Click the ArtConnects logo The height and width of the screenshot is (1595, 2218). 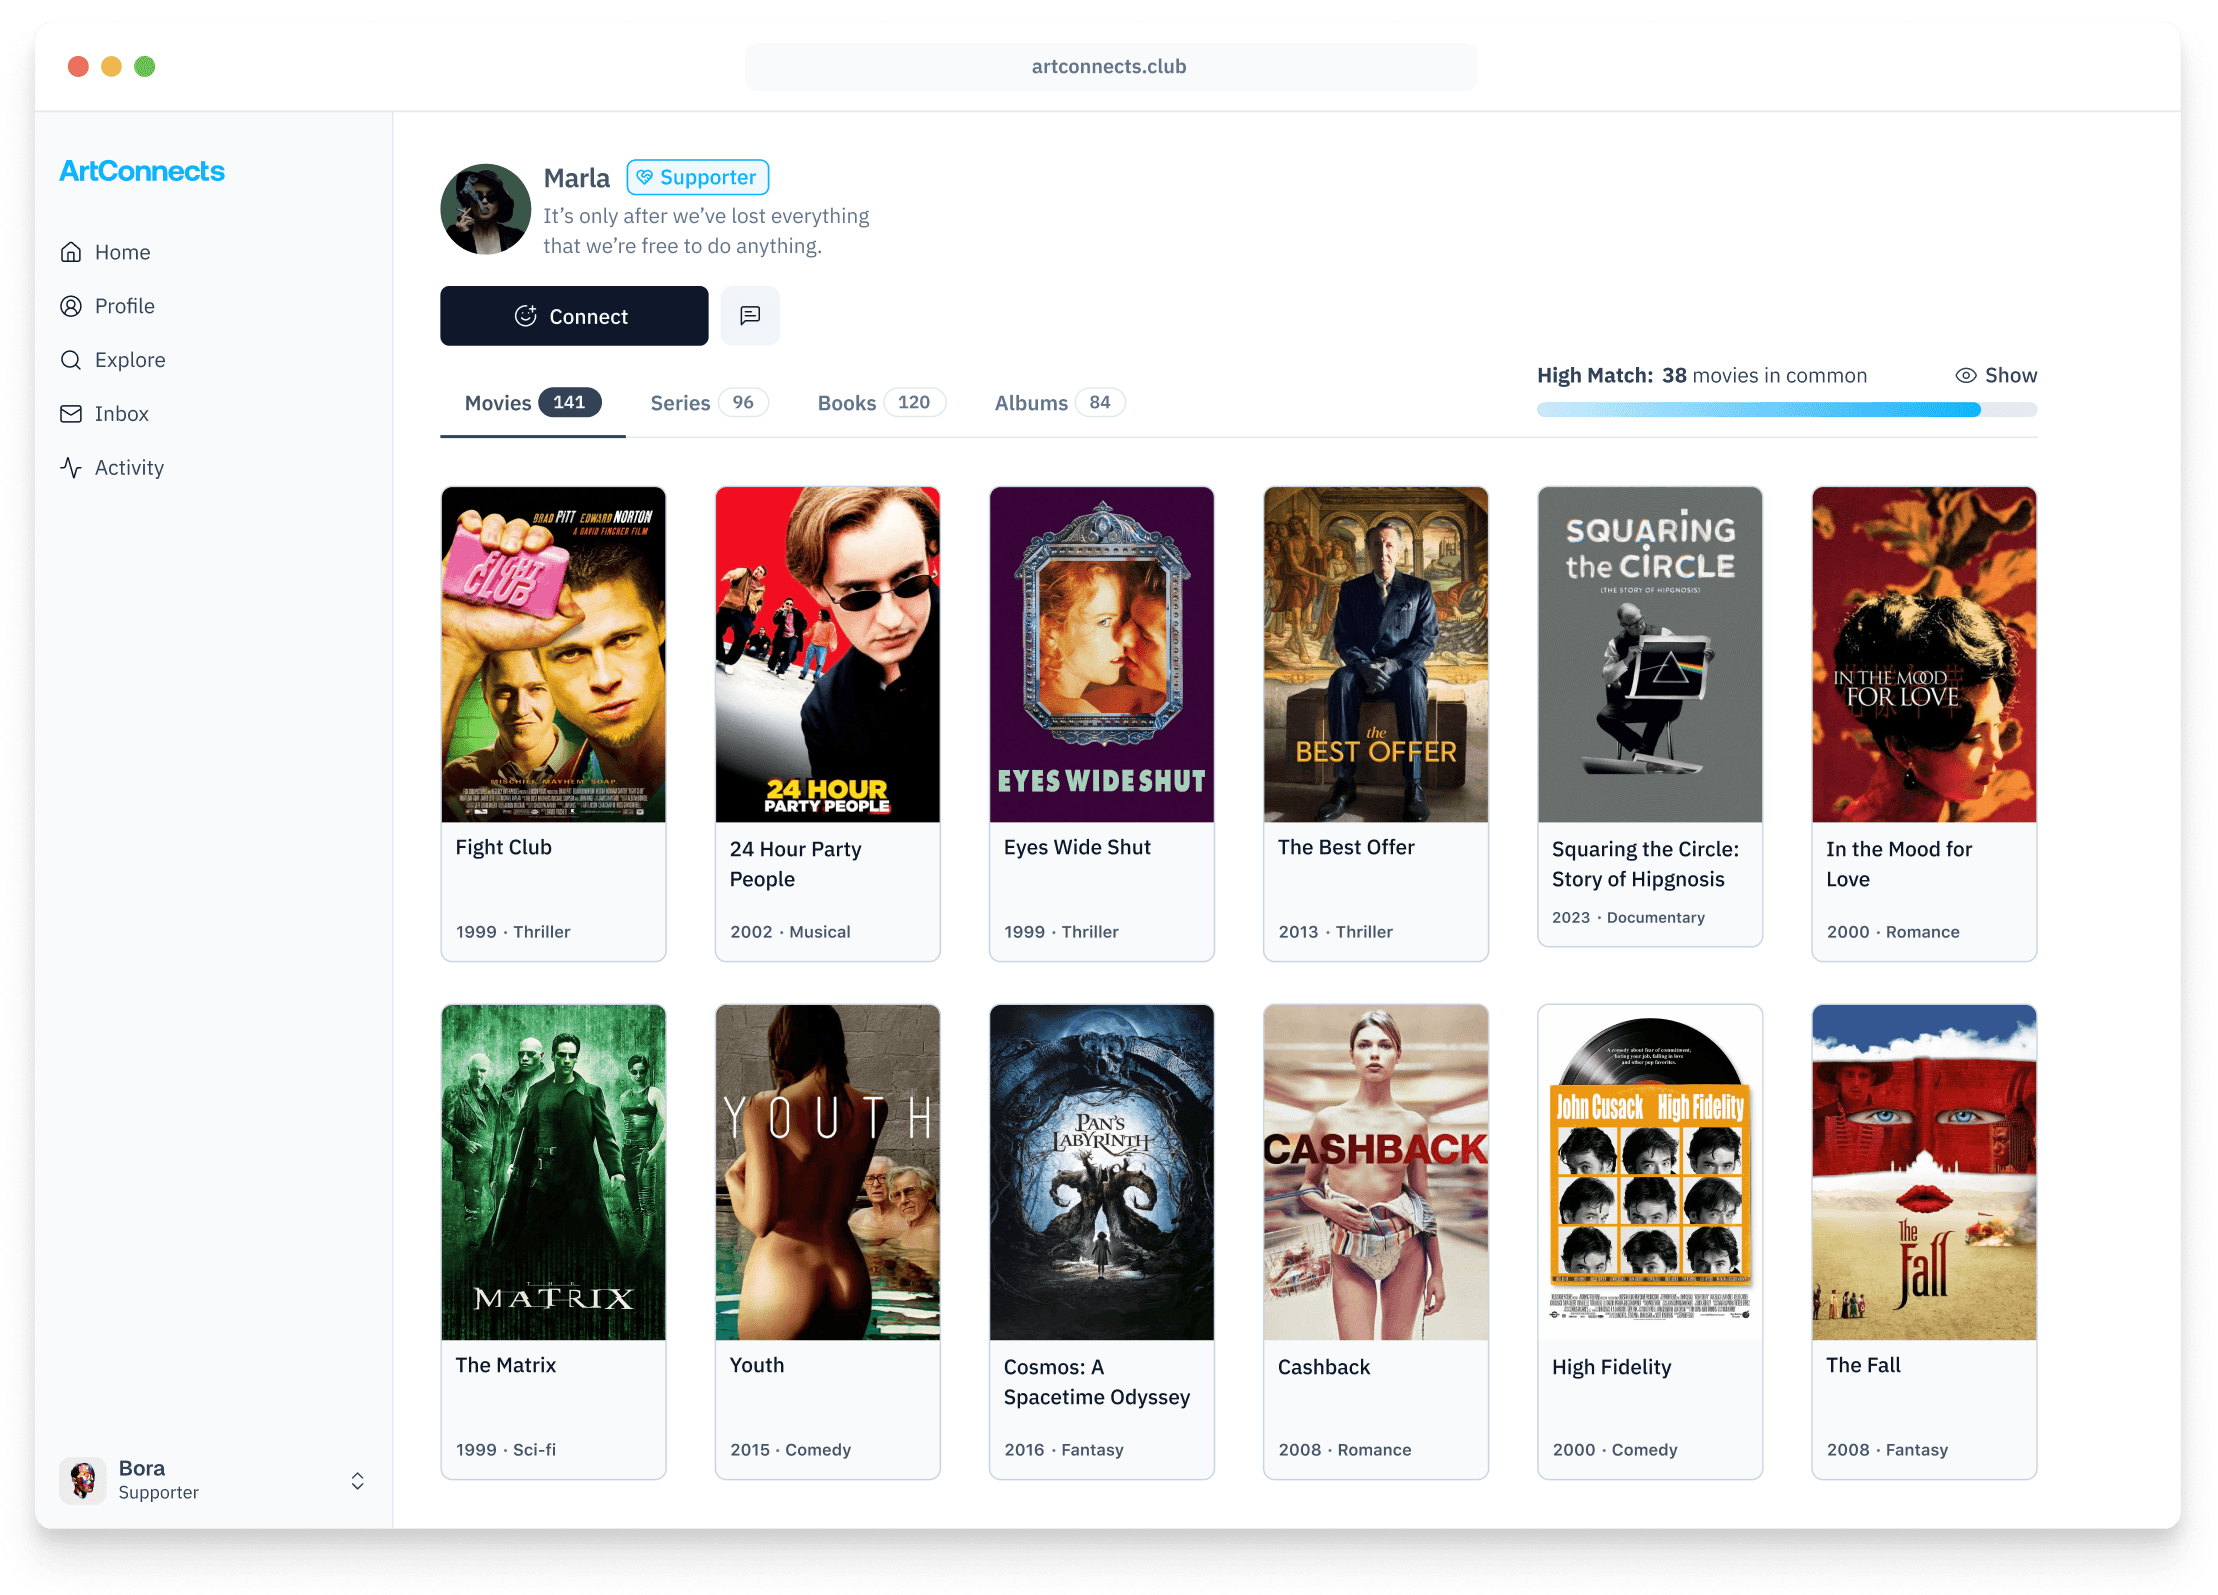click(142, 171)
